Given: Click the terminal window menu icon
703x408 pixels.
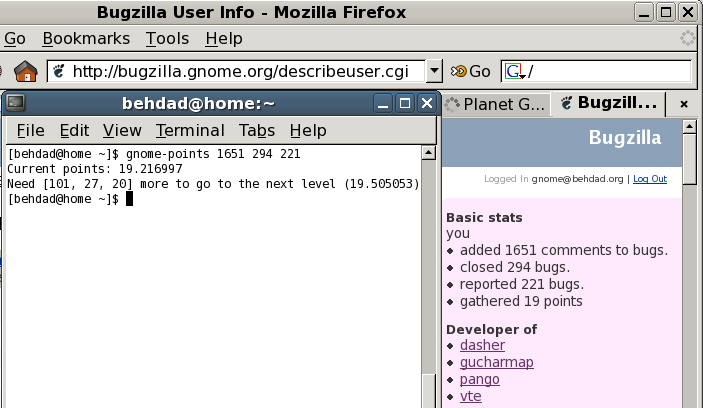Looking at the screenshot, I should (15, 103).
